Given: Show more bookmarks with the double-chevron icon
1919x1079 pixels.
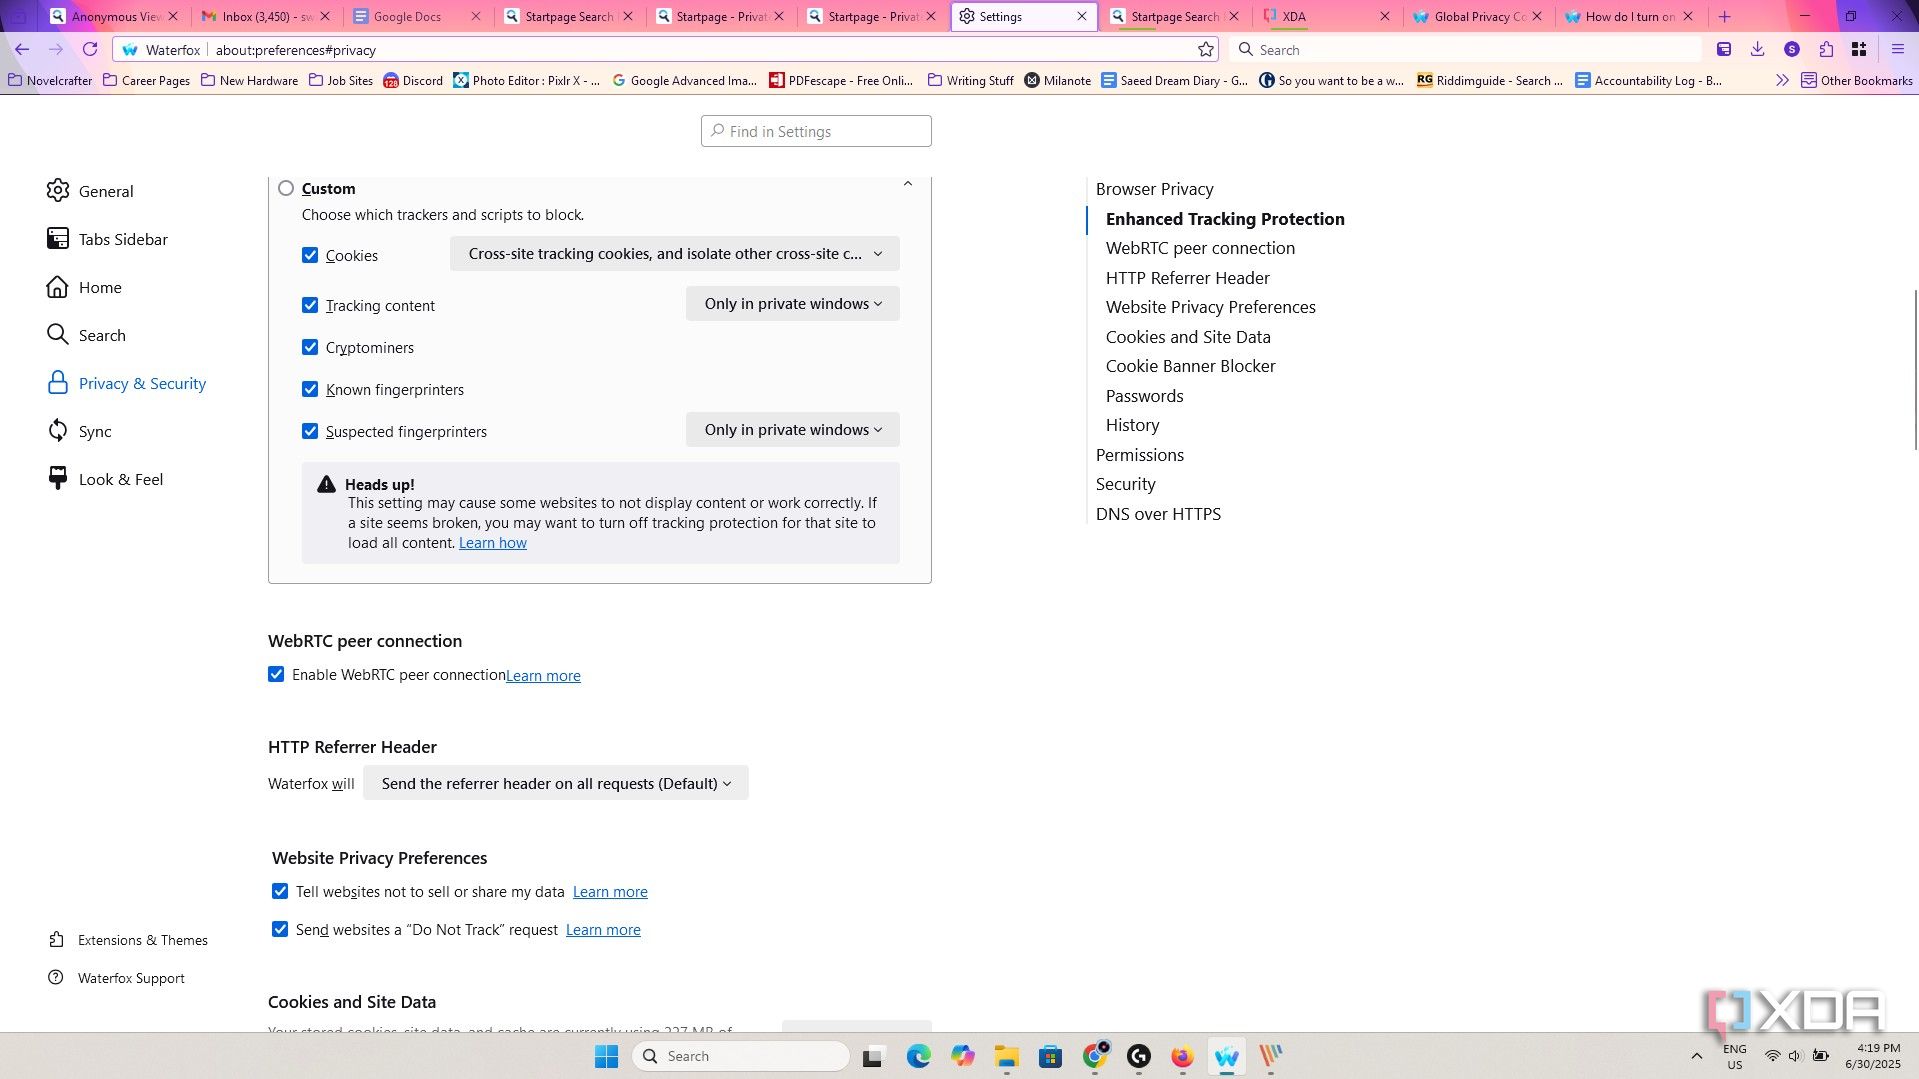Looking at the screenshot, I should point(1782,80).
